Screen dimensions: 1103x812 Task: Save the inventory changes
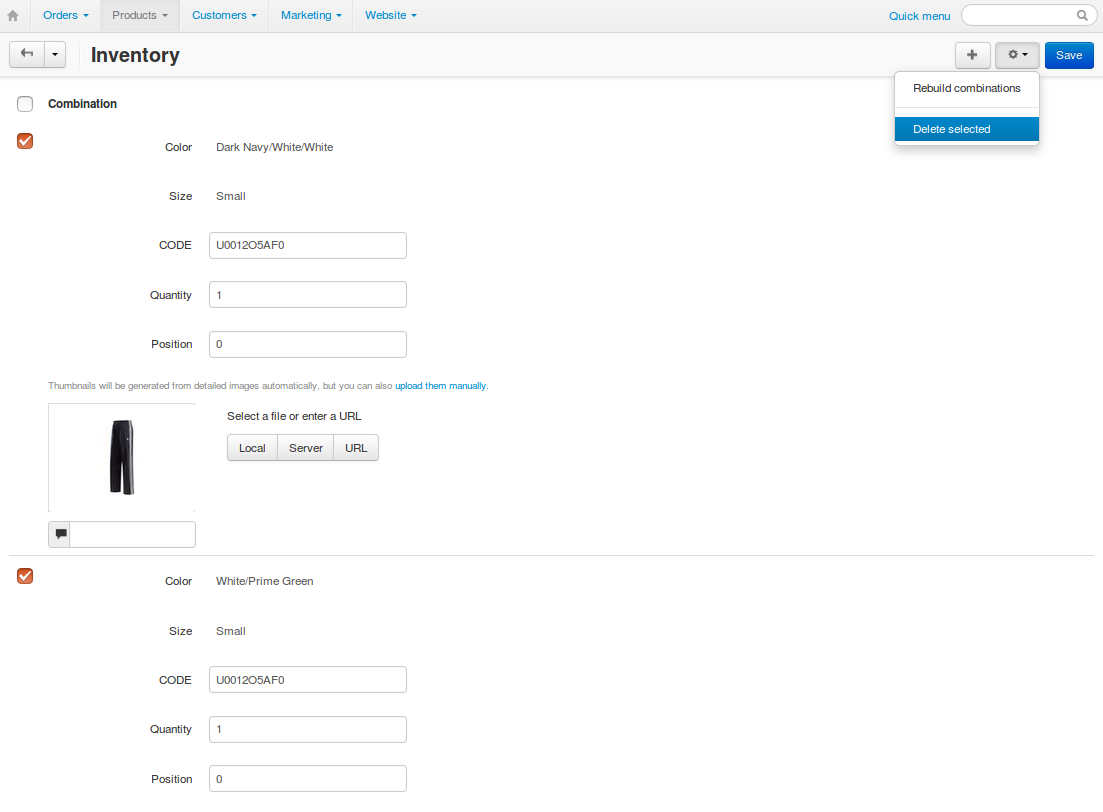[1069, 55]
